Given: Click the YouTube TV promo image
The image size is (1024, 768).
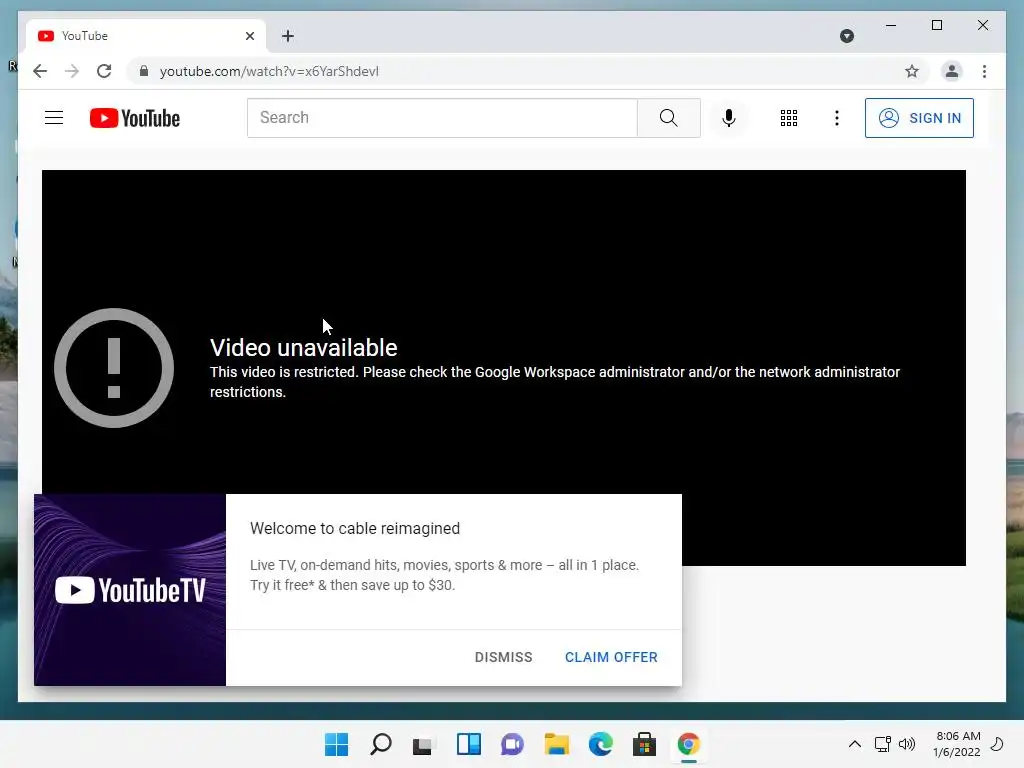Looking at the screenshot, I should 130,590.
